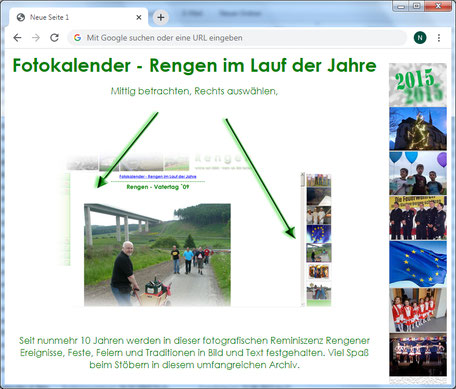Select the illuminated church night thumbnail

point(418,129)
